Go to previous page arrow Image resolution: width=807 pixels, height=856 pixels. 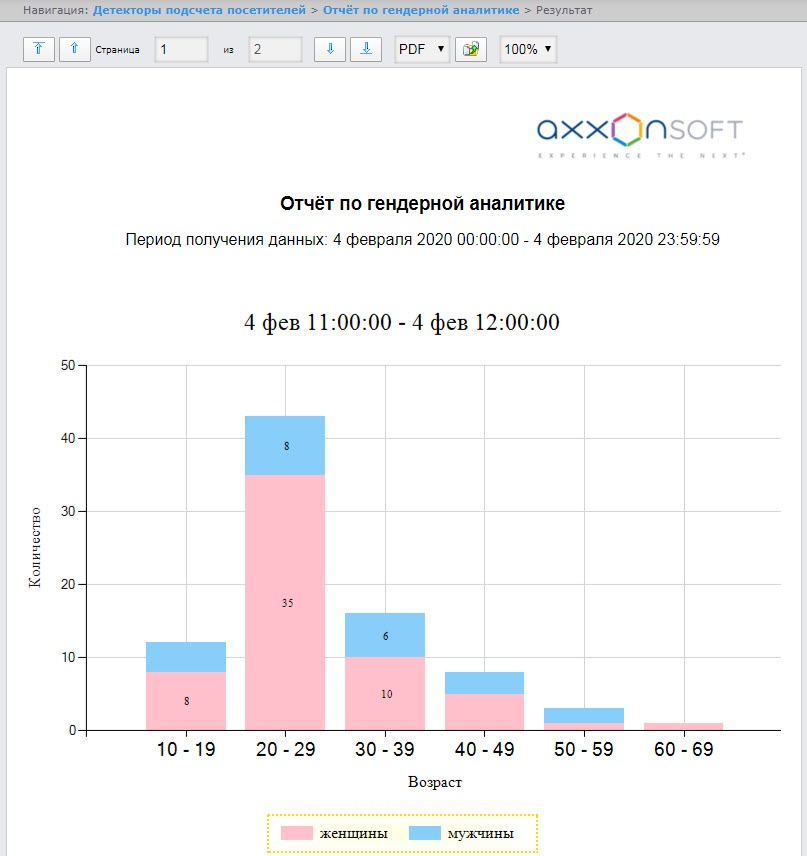click(75, 49)
